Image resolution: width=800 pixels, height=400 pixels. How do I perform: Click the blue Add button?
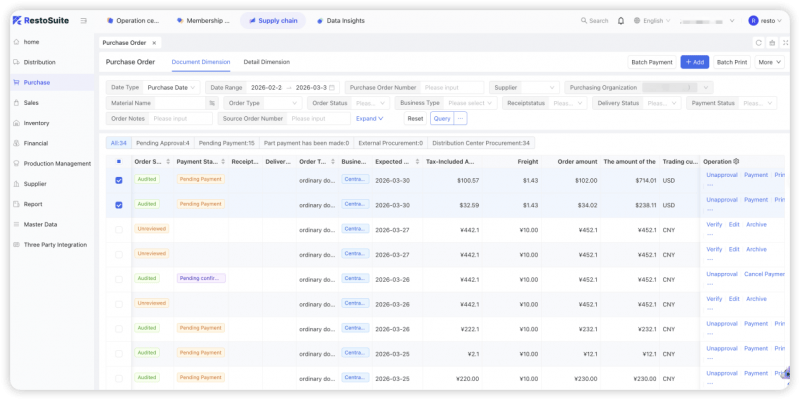click(694, 62)
